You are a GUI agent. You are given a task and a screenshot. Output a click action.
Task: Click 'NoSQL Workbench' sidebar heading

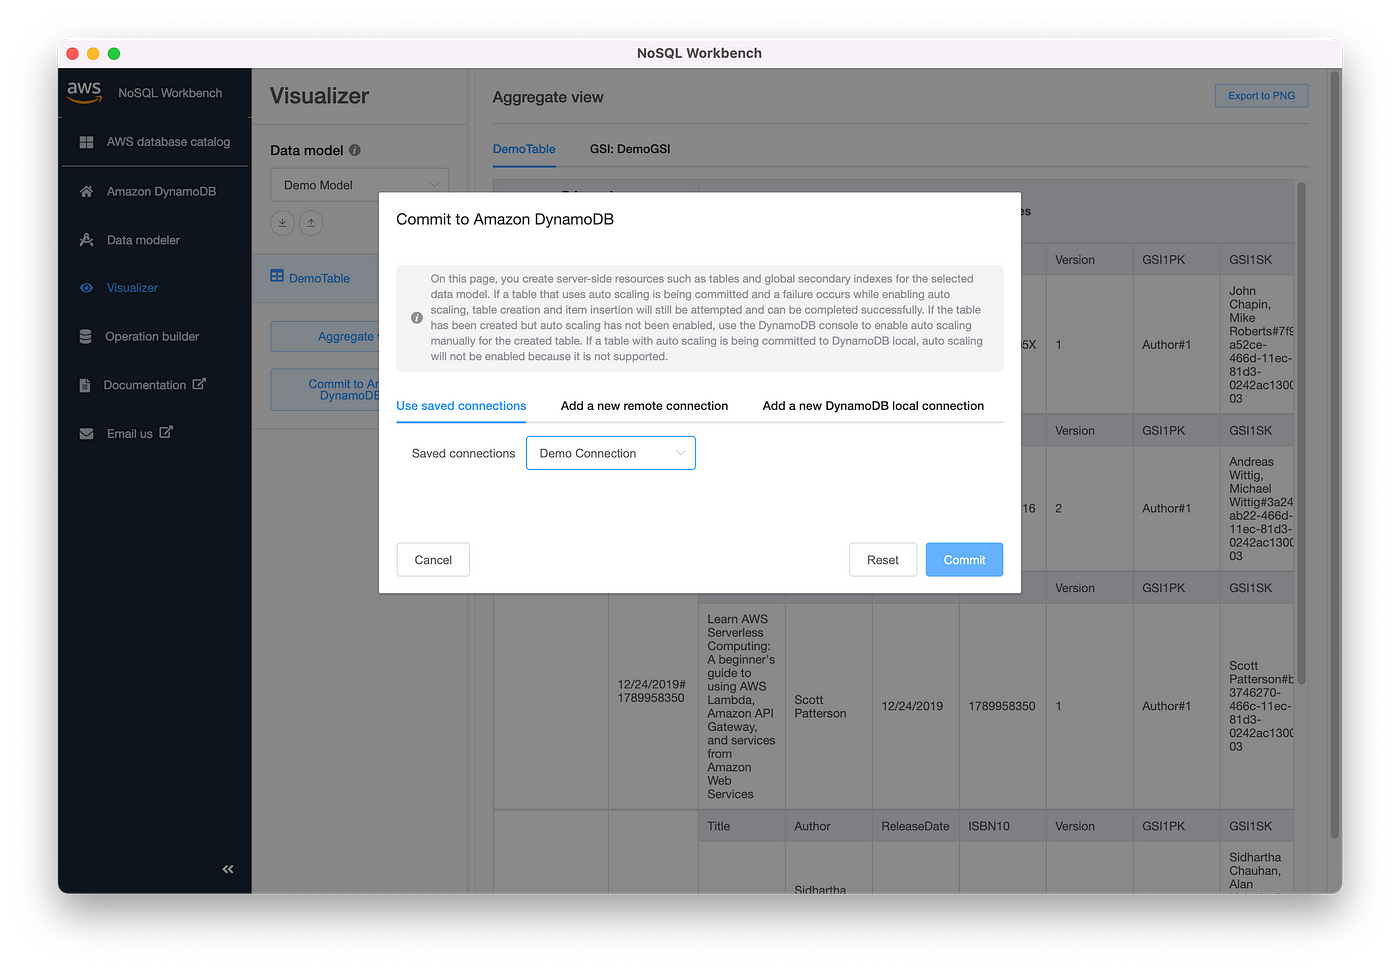(x=170, y=93)
